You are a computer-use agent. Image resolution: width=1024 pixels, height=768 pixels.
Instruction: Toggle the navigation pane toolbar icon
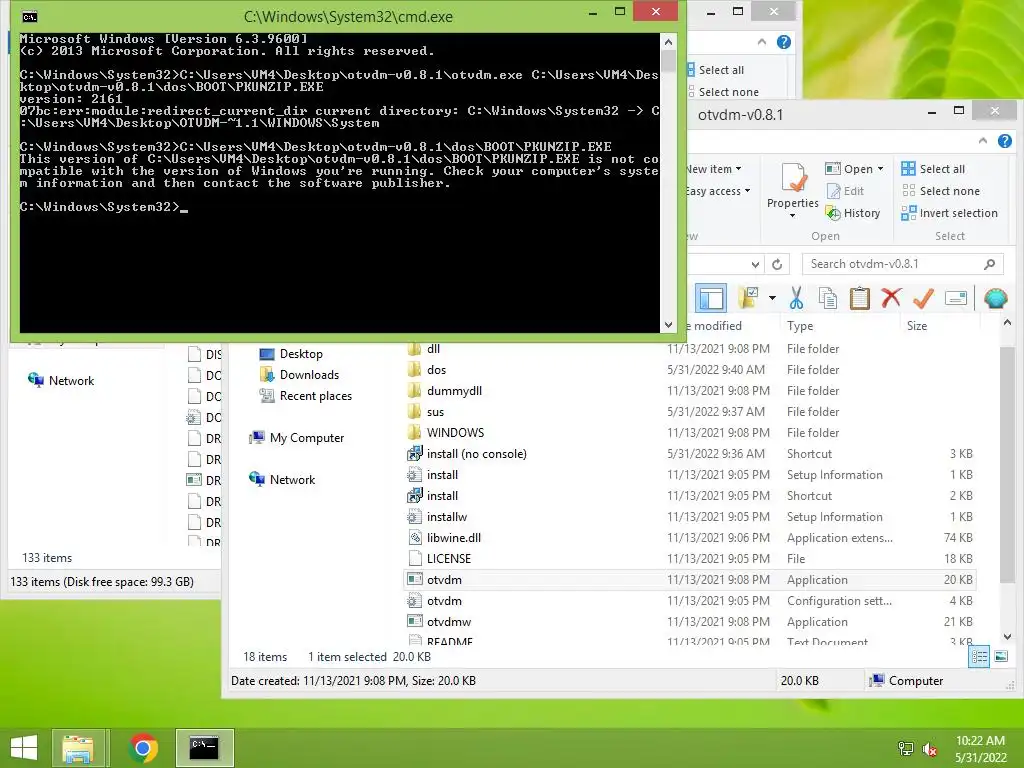(x=711, y=298)
